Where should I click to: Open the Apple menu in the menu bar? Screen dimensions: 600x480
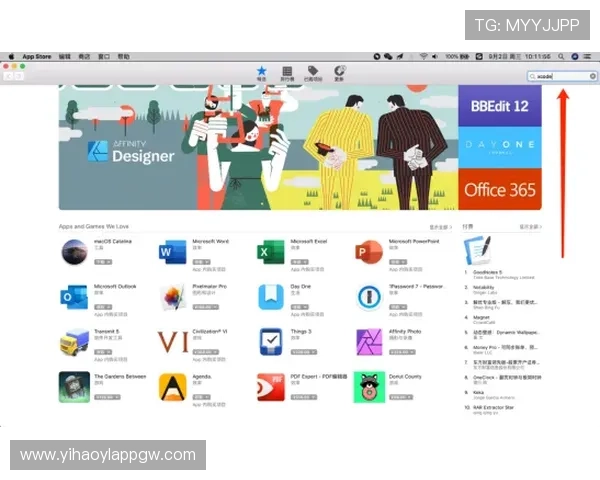tap(11, 56)
